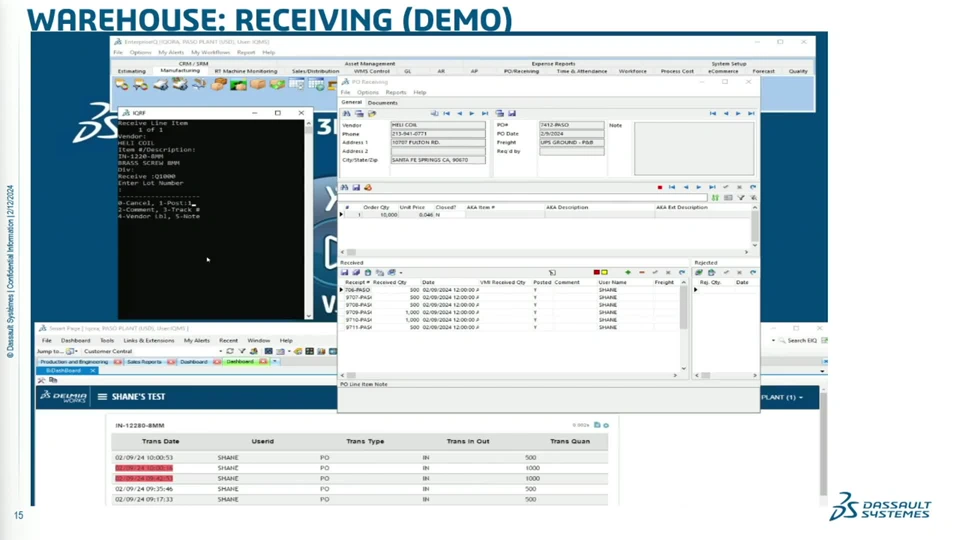Select receipt row 9709-PASO
960x540 pixels.
click(511, 312)
